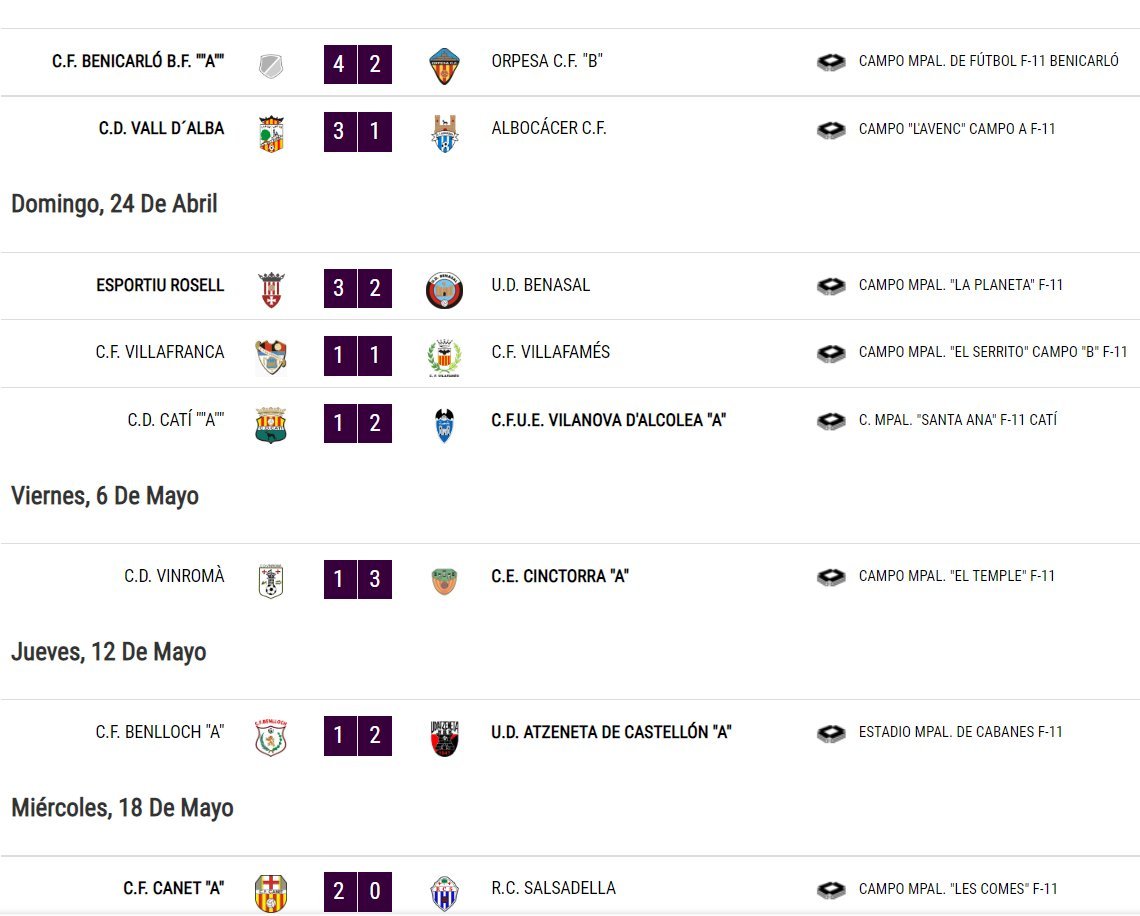Open the 1-3 Vinromà vs Cinctorra score

tap(358, 579)
